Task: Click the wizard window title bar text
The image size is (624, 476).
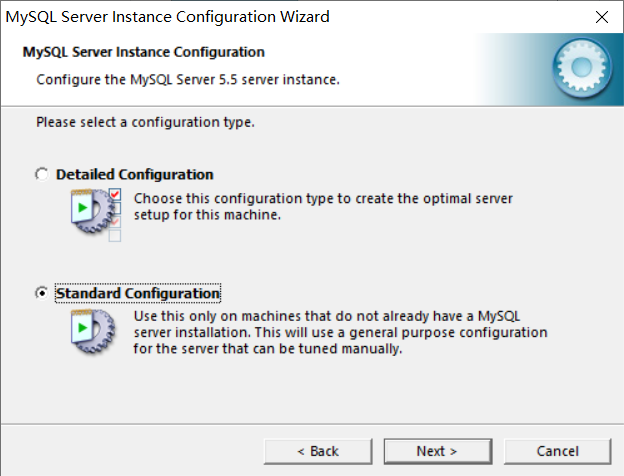Action: [168, 17]
